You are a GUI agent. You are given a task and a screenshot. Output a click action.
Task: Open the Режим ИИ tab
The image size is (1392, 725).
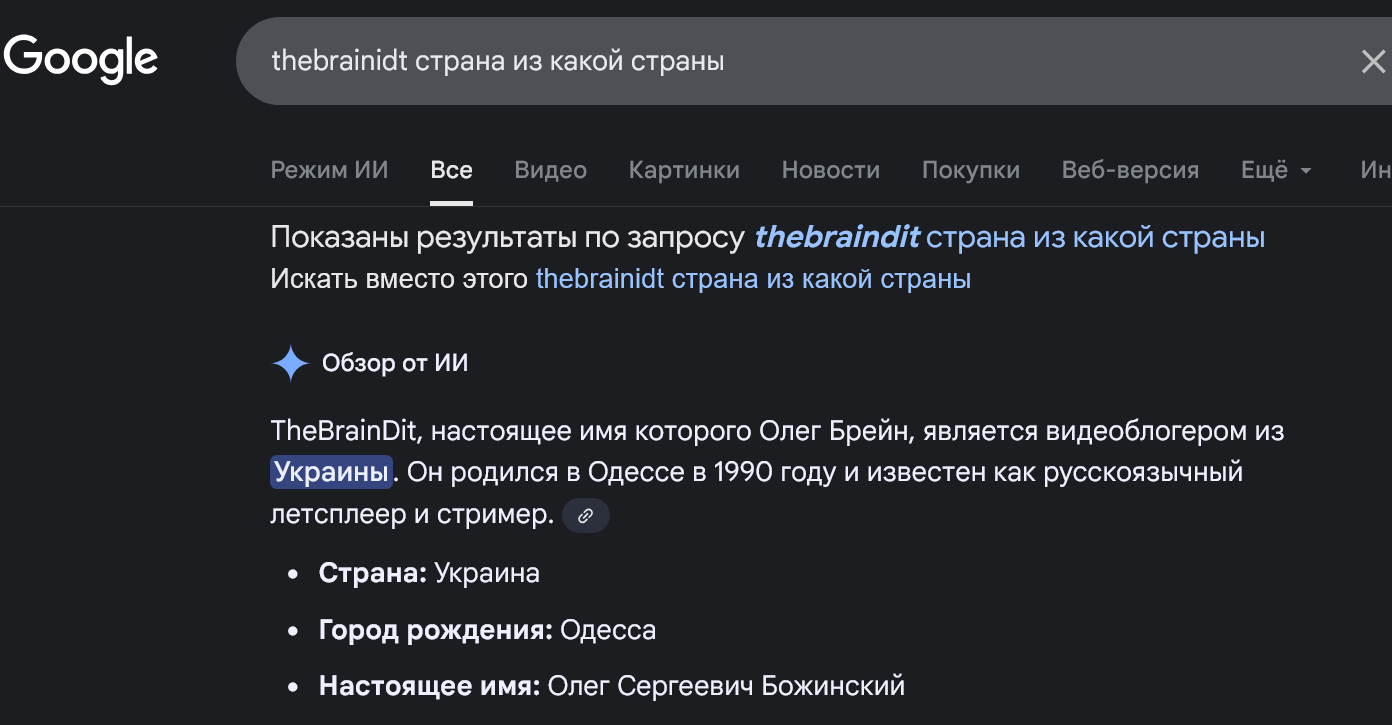[x=329, y=170]
